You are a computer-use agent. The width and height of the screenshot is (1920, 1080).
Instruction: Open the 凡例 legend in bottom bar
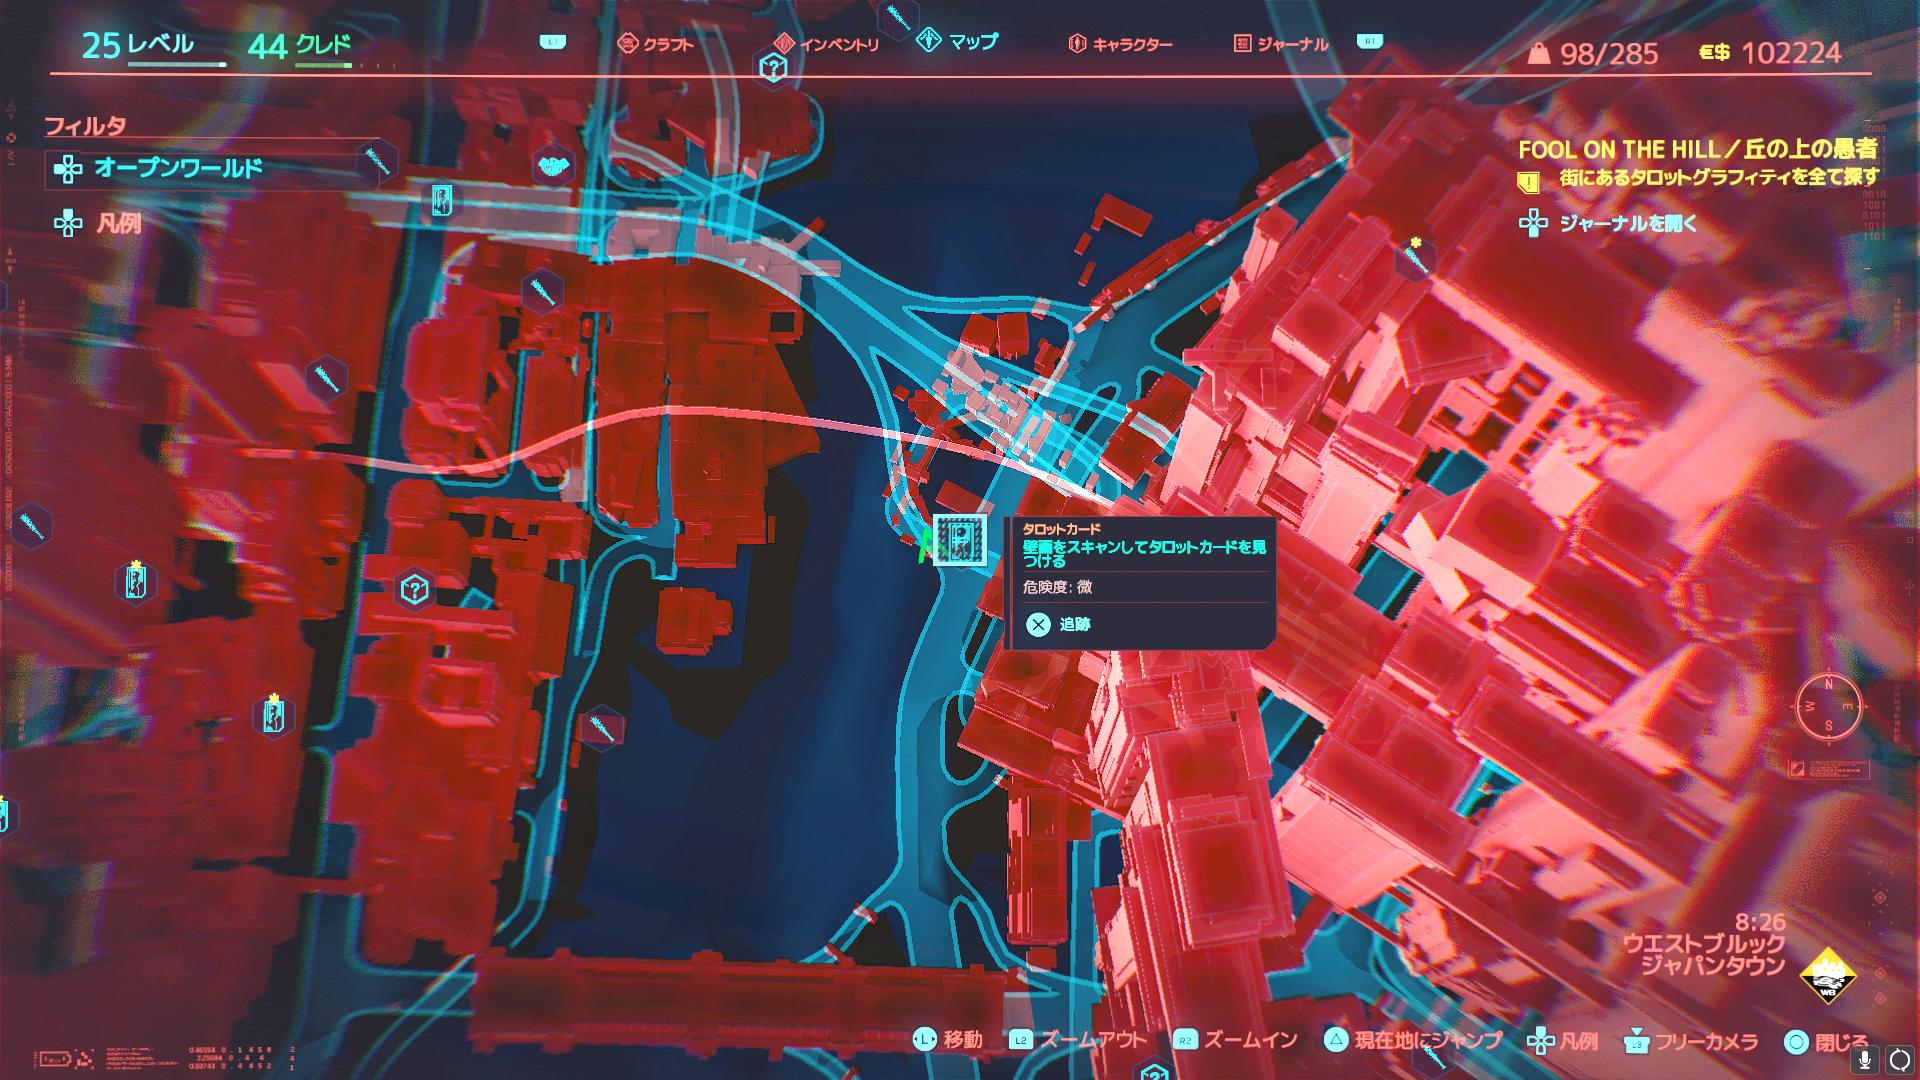click(x=1562, y=1041)
